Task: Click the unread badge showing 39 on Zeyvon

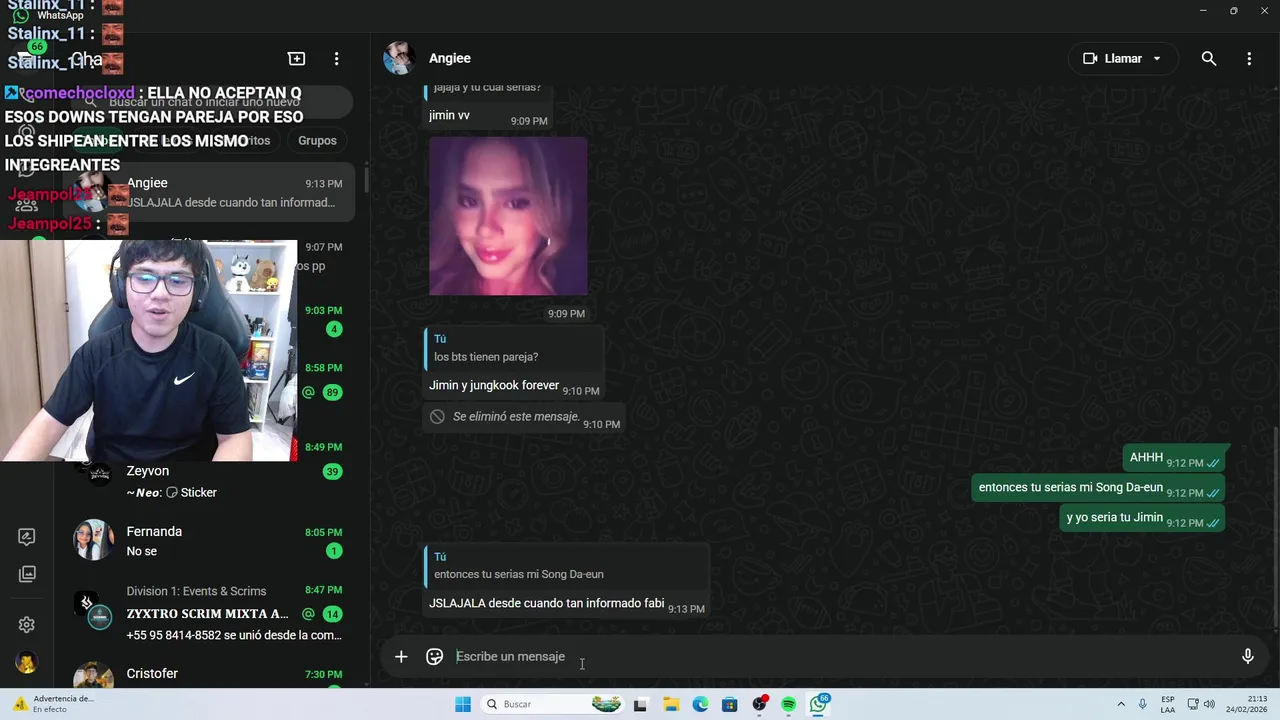Action: click(x=332, y=472)
